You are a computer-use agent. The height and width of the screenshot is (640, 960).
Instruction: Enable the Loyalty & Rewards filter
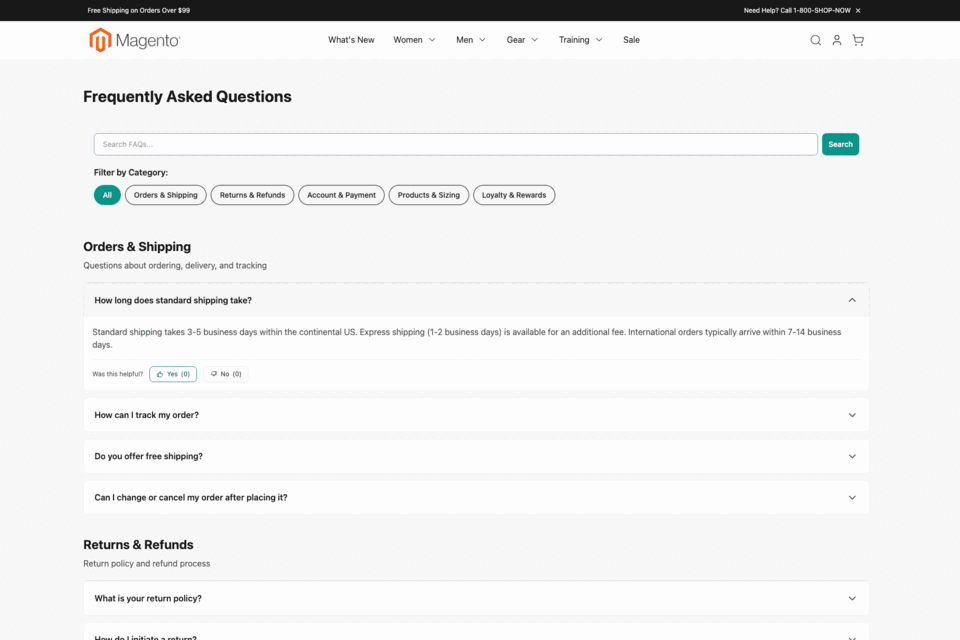pos(514,195)
